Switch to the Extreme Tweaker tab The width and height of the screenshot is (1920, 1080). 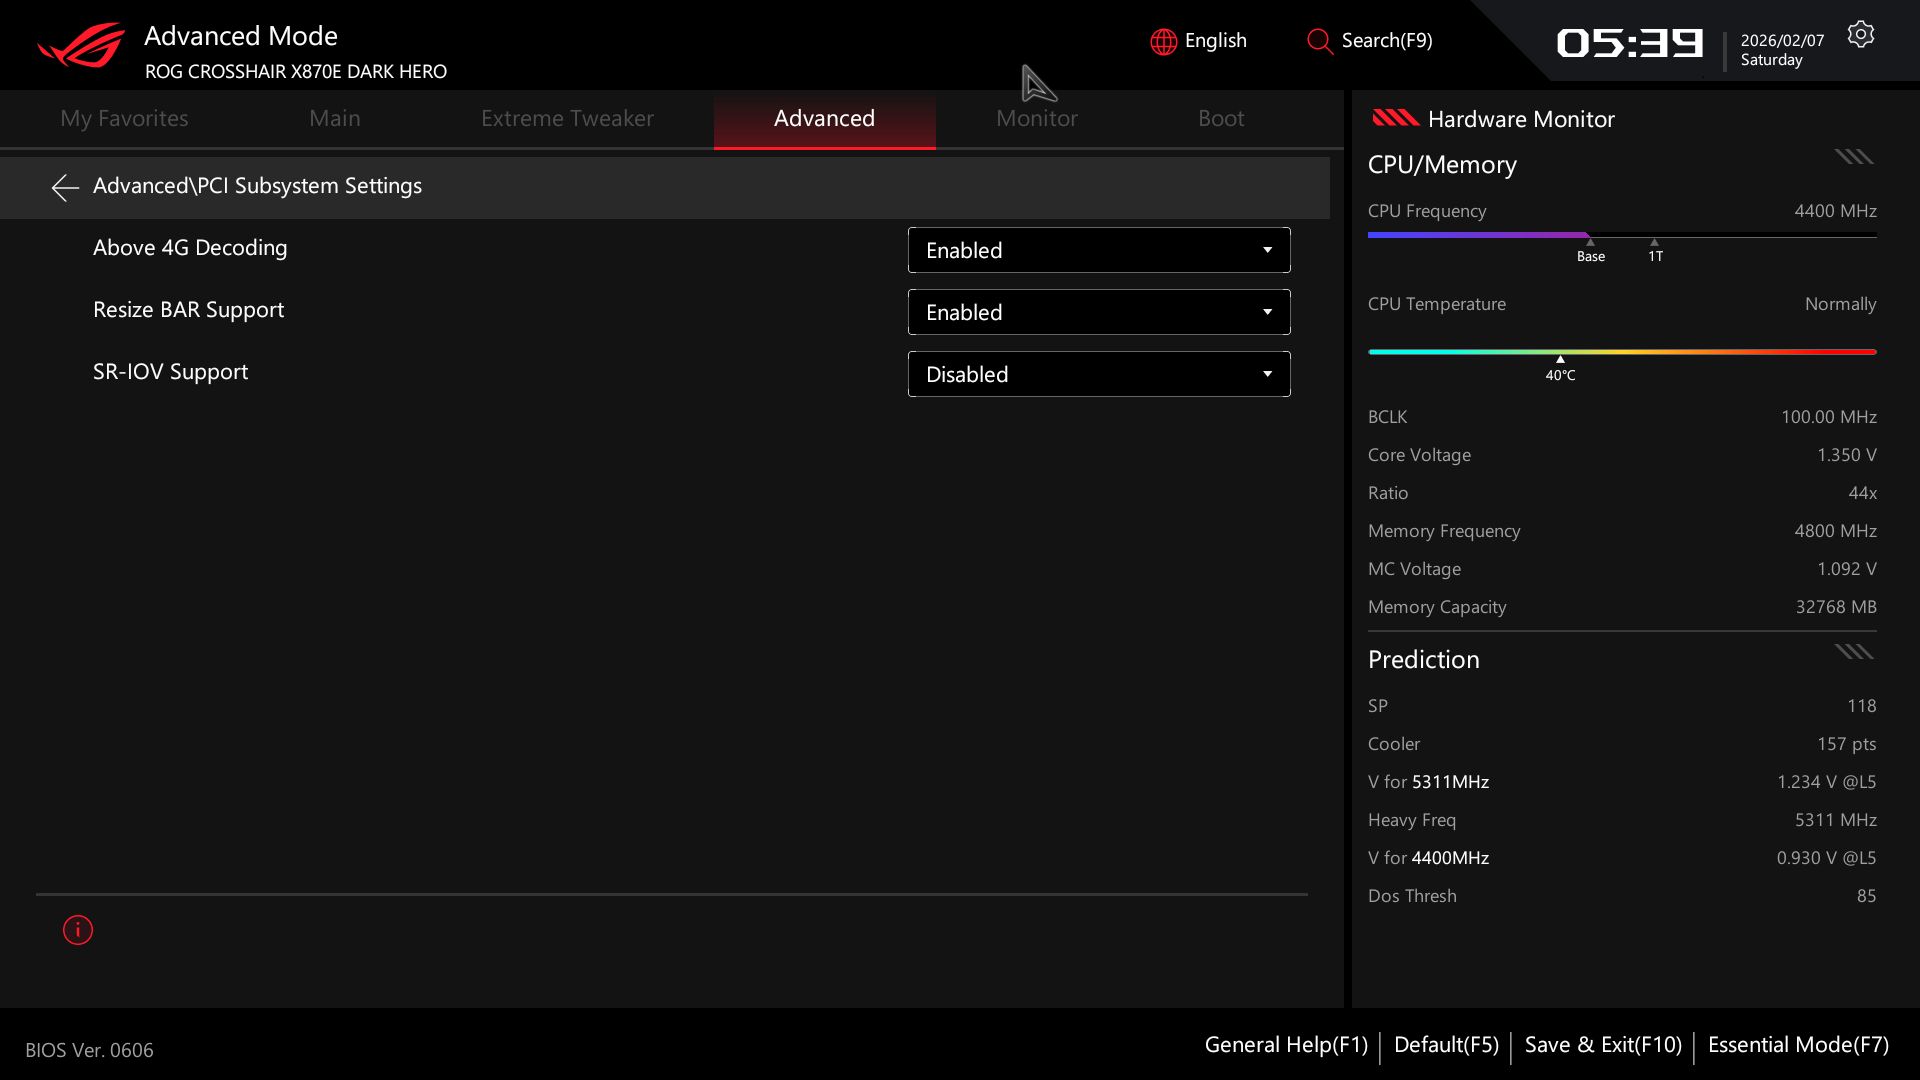coord(567,119)
